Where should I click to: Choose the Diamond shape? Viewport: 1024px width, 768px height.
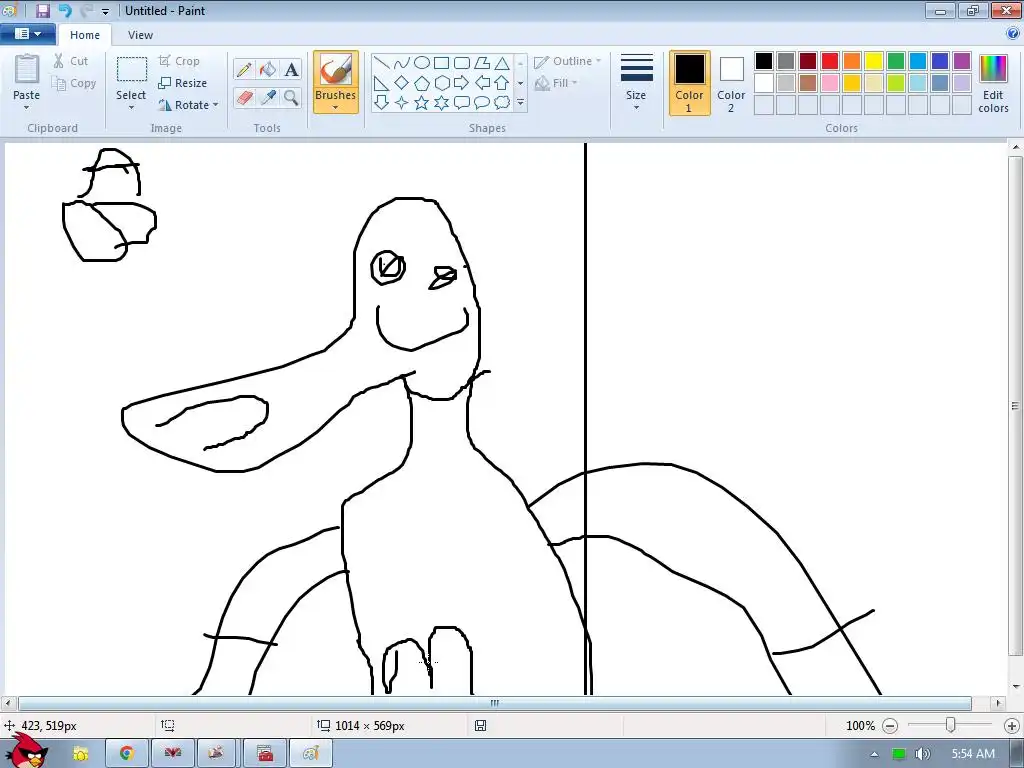402,83
